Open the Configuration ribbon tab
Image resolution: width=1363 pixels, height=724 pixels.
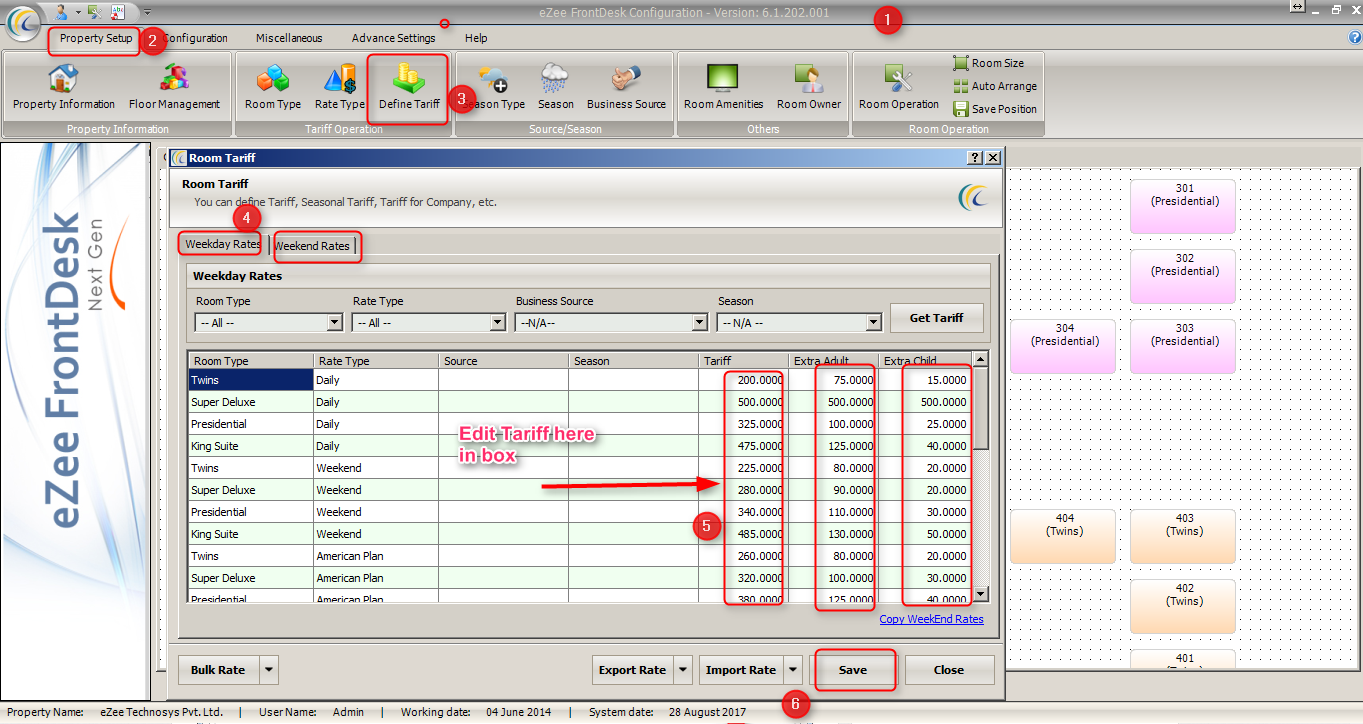coord(195,38)
